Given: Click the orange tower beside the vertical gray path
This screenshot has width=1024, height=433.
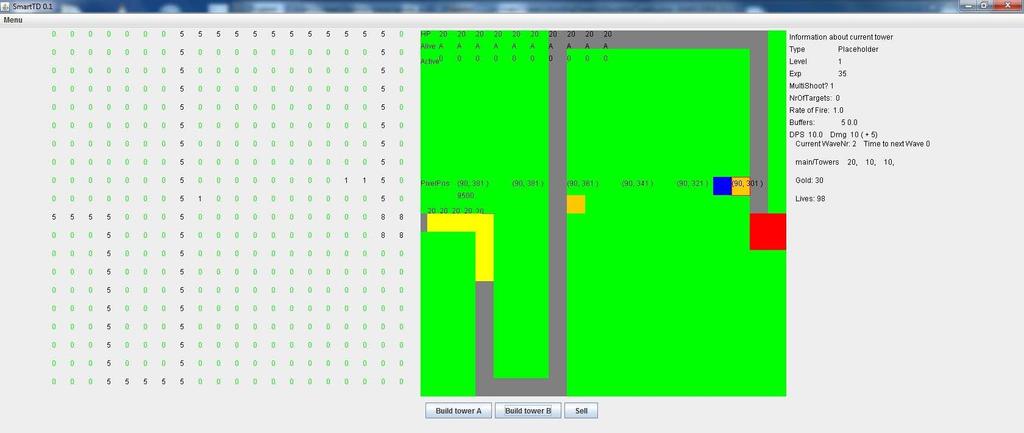Looking at the screenshot, I should tap(576, 204).
